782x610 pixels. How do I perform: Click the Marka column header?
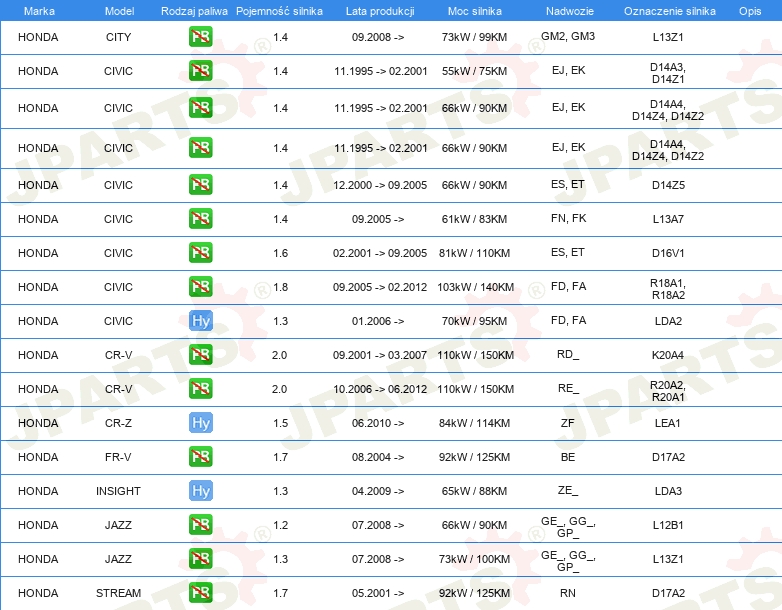pyautogui.click(x=39, y=11)
